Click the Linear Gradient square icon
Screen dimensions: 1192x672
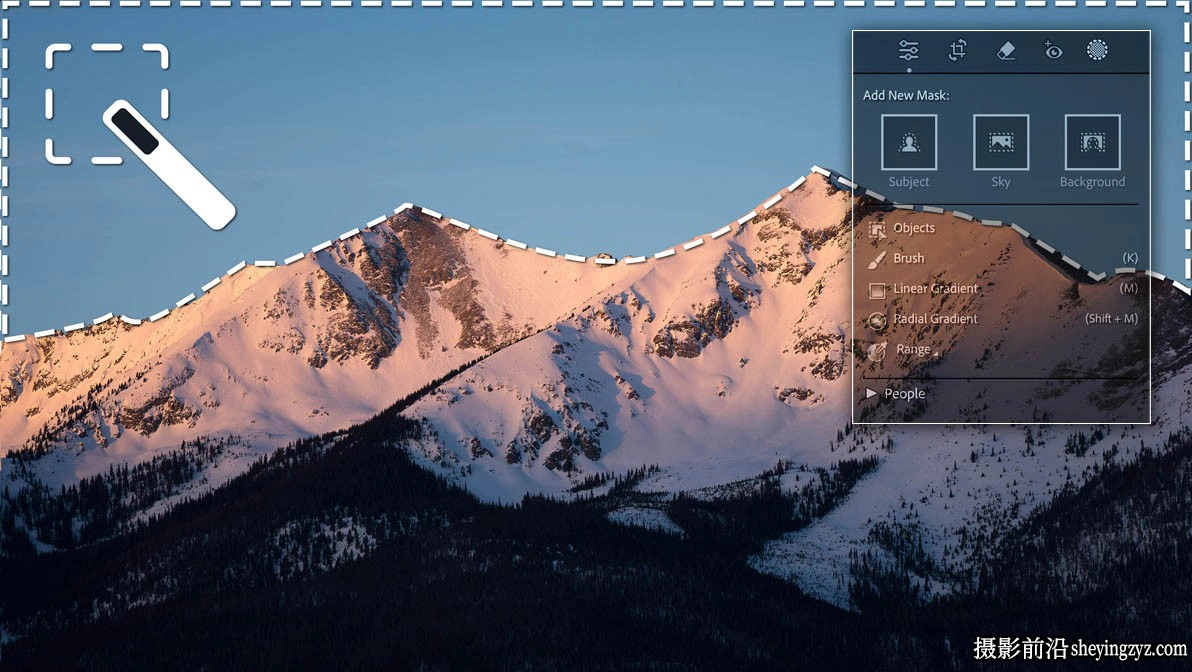pos(877,290)
